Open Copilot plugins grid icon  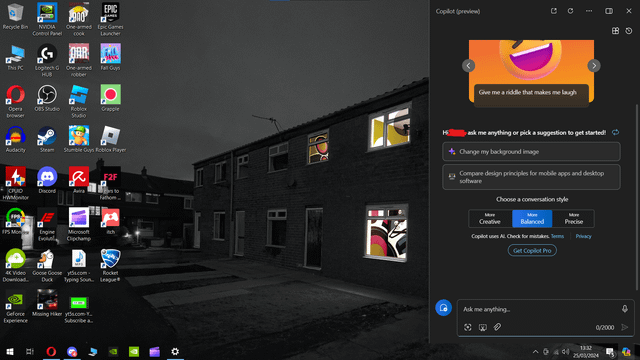(x=616, y=31)
